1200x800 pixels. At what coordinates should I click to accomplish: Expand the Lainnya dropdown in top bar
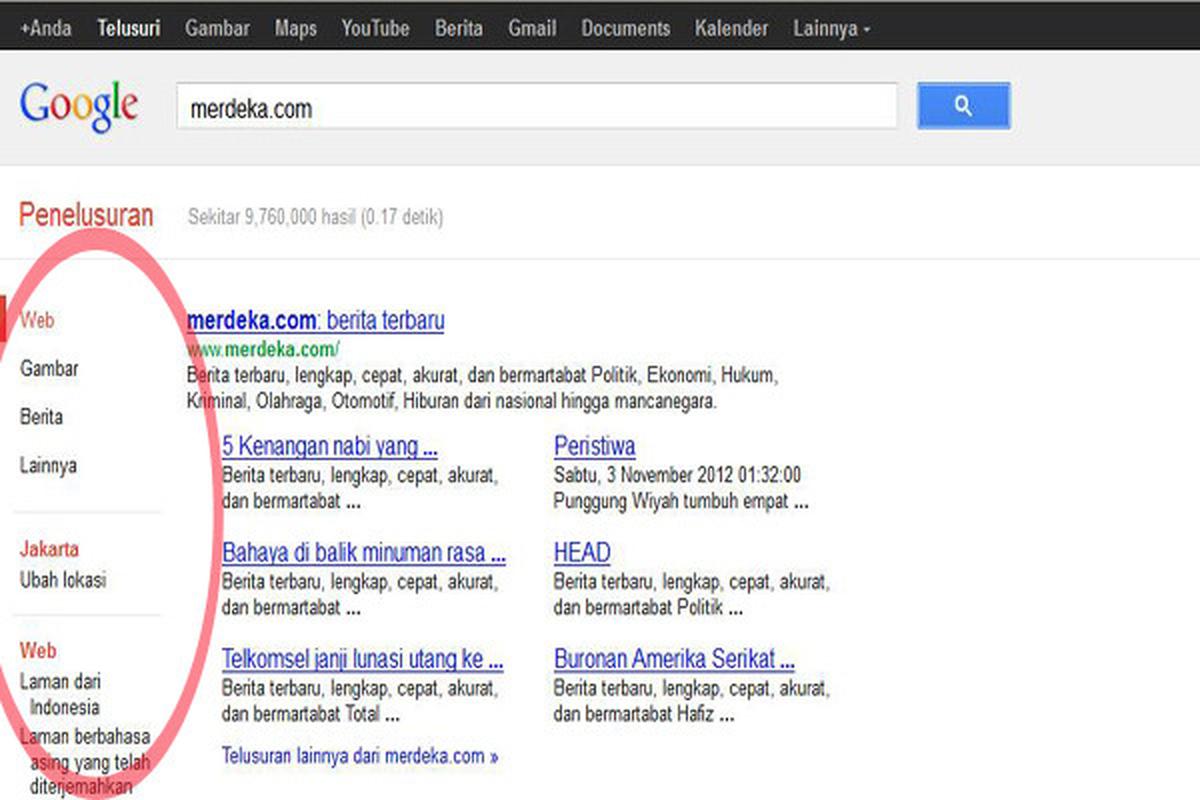pyautogui.click(x=832, y=29)
